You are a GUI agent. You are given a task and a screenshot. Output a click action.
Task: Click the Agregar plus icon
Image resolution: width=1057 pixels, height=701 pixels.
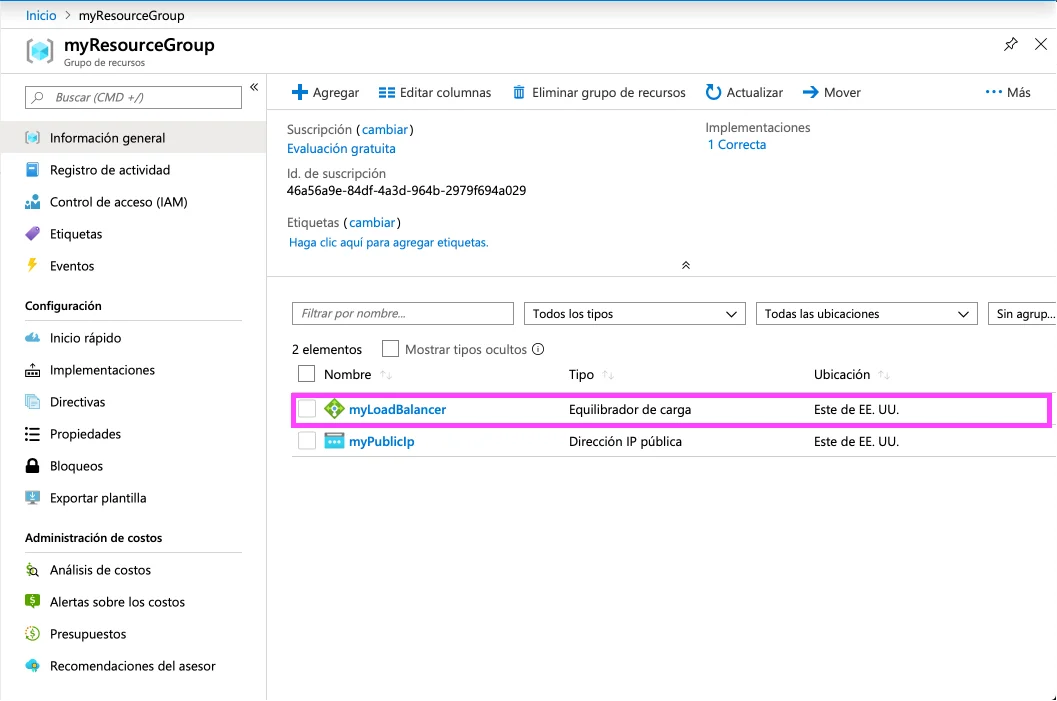(299, 92)
